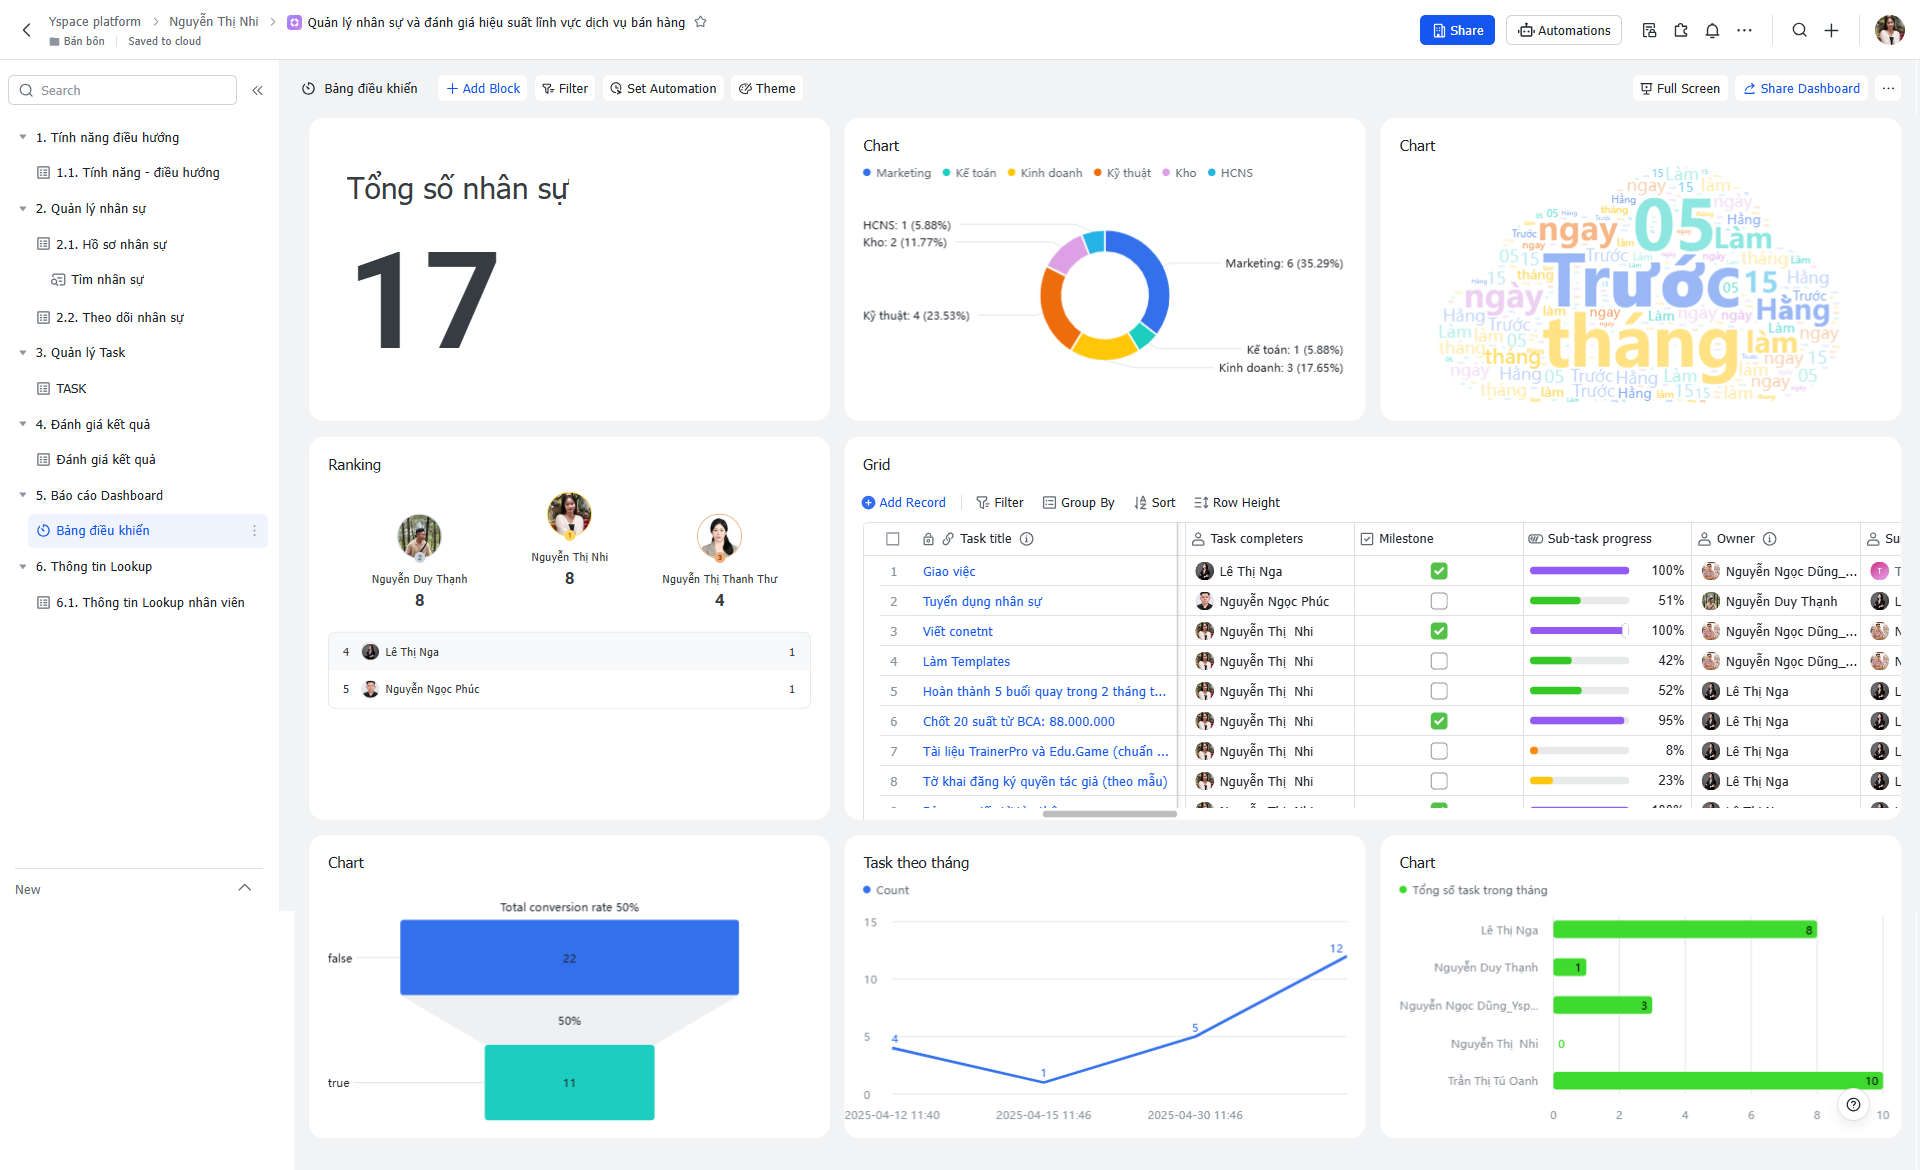Open Automations button

point(1564,30)
